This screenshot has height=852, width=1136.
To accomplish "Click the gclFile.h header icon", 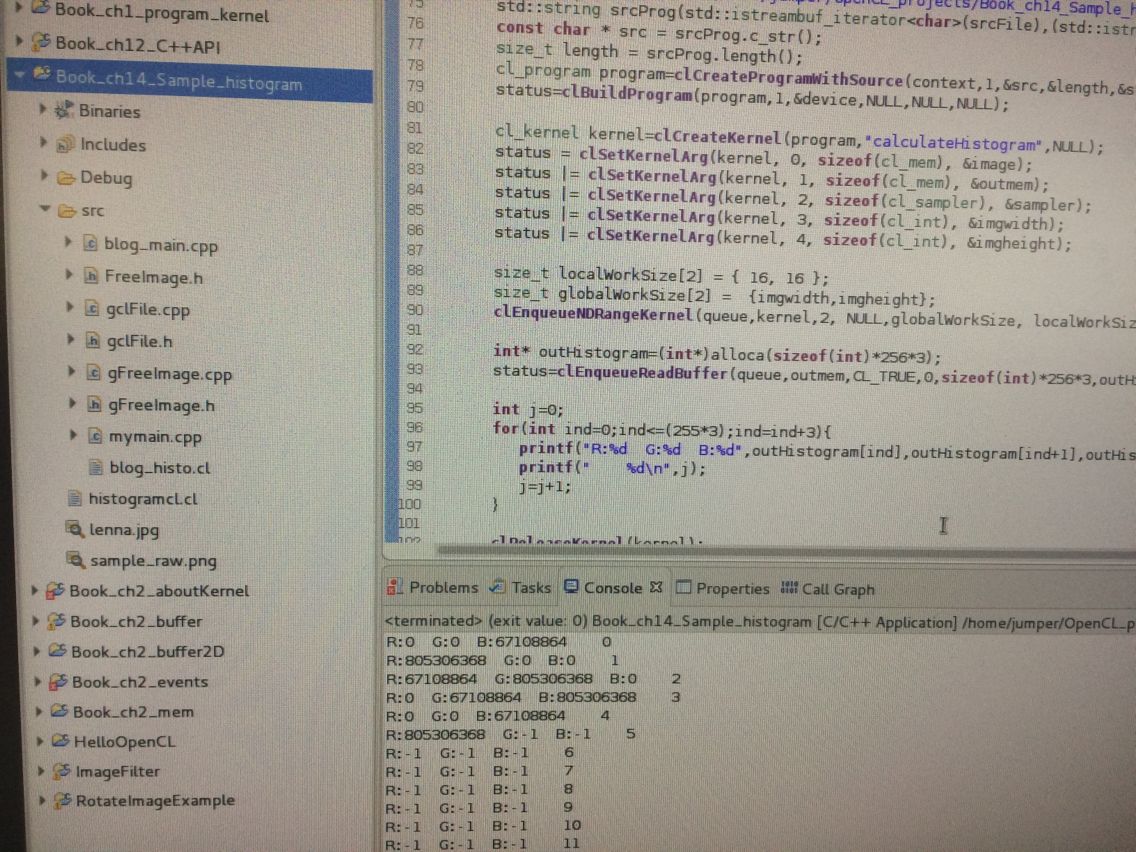I will pyautogui.click(x=93, y=340).
